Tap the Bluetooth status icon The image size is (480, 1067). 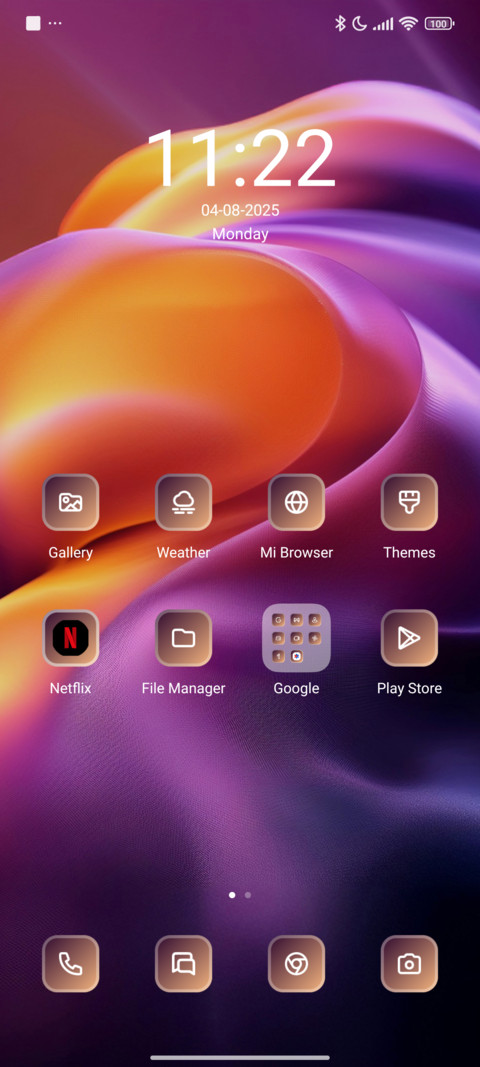tap(340, 24)
